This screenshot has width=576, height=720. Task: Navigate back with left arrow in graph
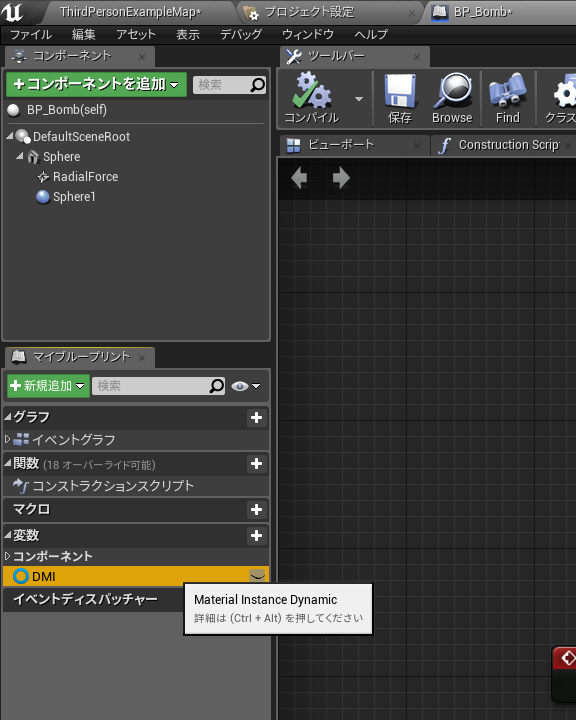[x=299, y=178]
